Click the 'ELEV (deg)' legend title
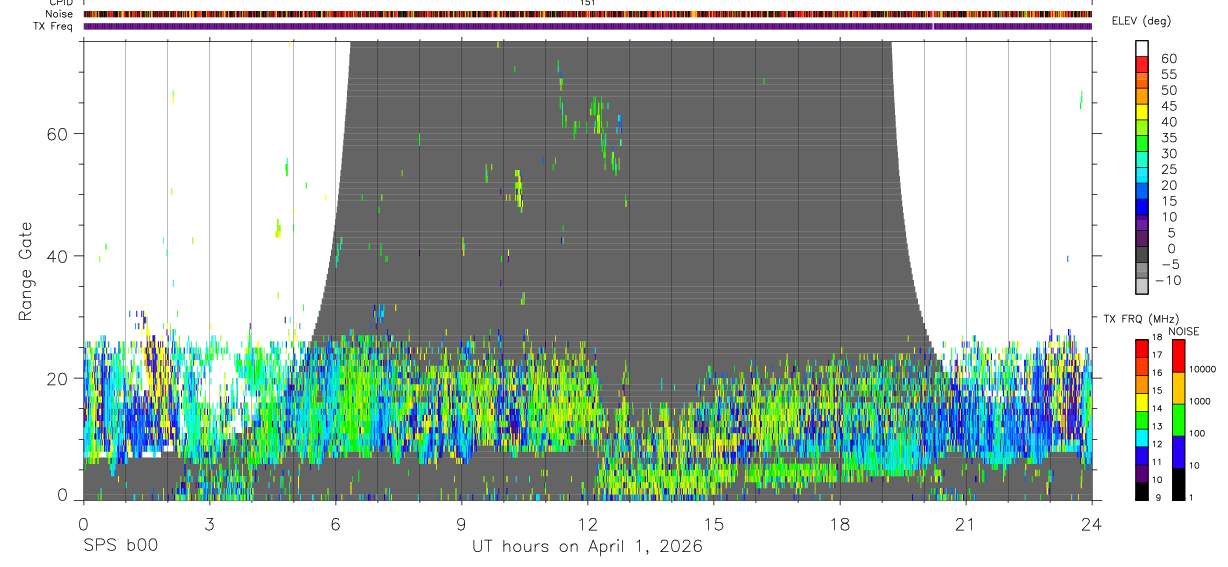The height and width of the screenshot is (567, 1228). click(1142, 21)
